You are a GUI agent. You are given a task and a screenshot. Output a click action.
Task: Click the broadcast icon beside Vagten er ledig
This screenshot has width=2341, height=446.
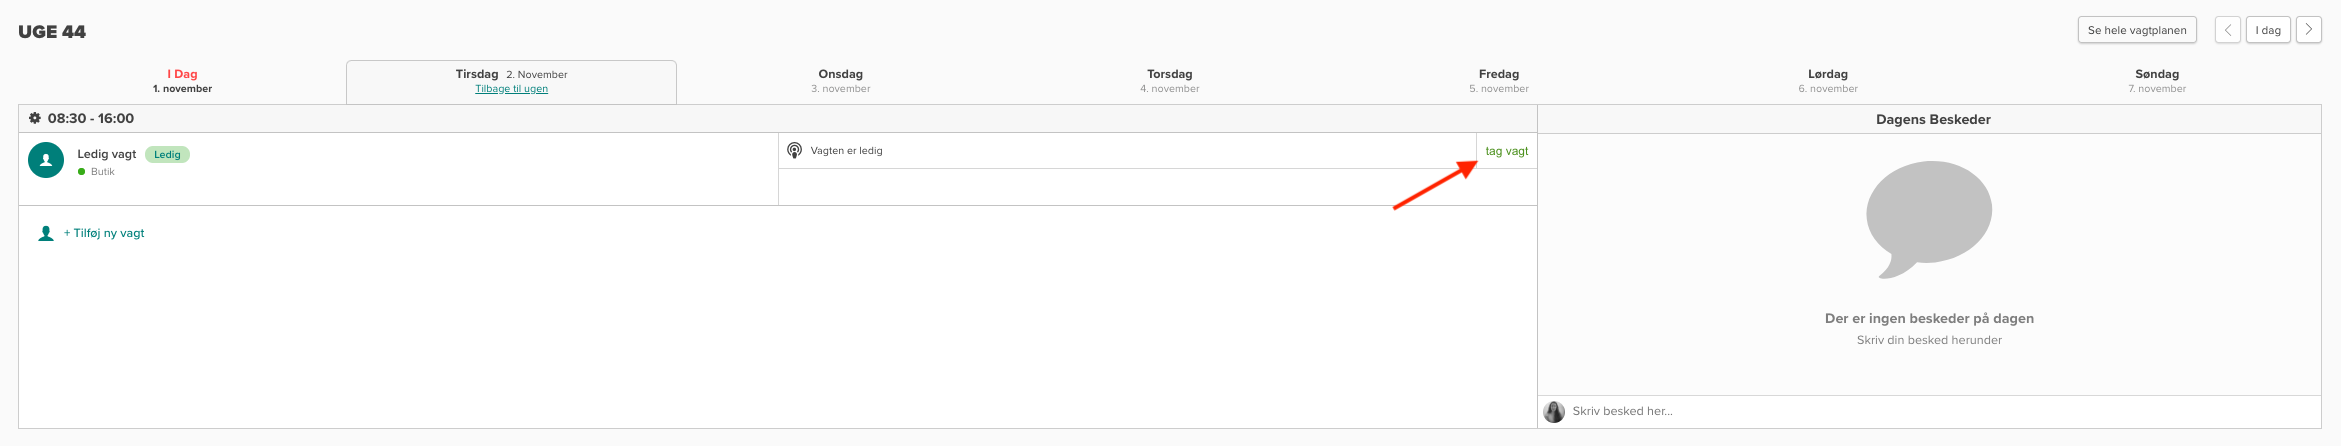point(794,151)
